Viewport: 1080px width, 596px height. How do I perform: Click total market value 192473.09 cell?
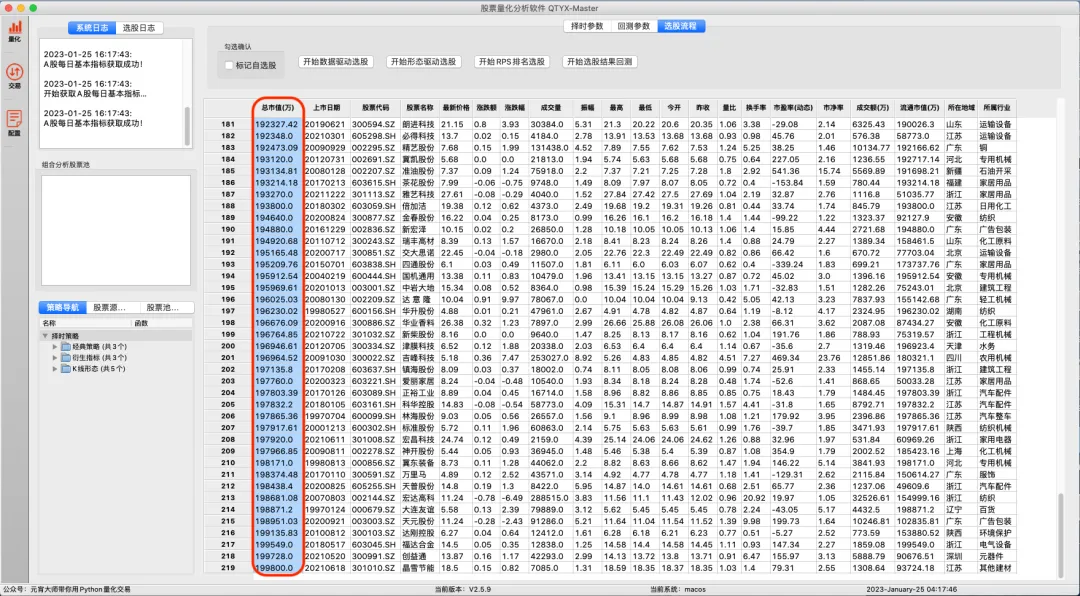pyautogui.click(x=278, y=147)
